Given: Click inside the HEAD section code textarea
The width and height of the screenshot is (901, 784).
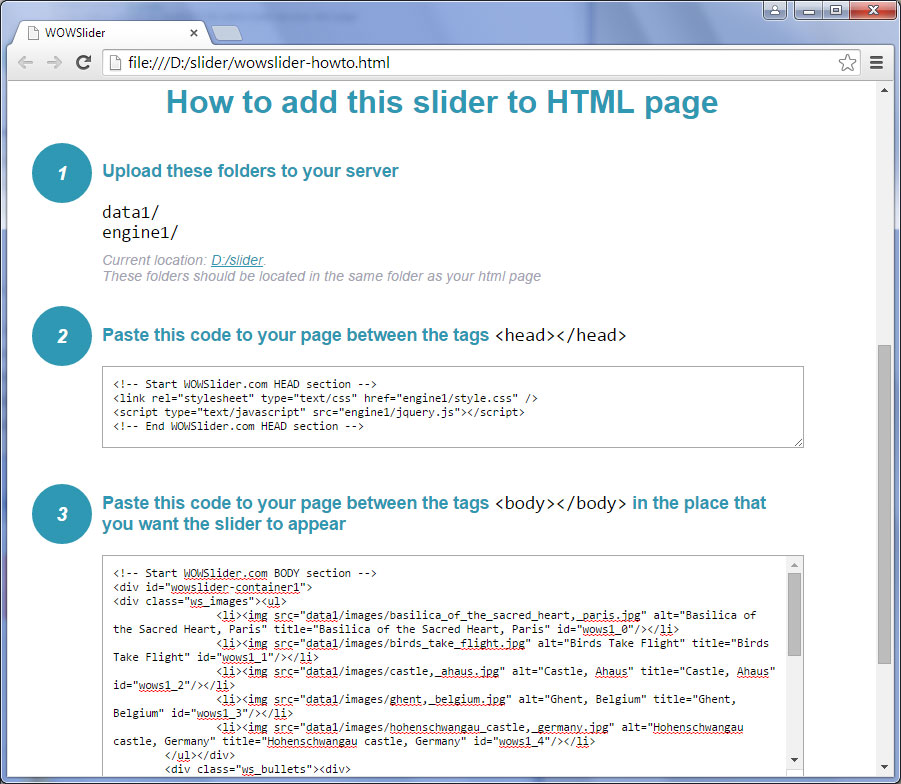Looking at the screenshot, I should [453, 407].
